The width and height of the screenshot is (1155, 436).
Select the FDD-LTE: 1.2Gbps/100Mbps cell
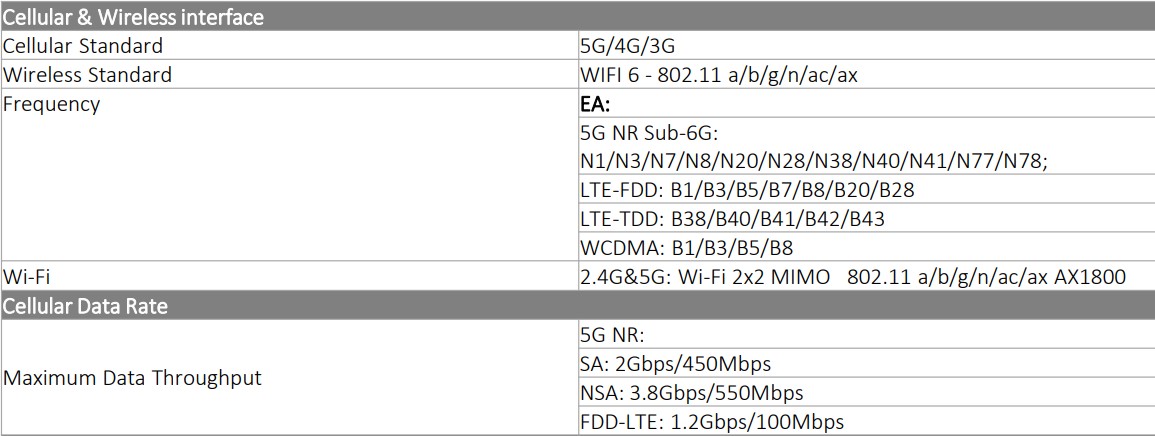pos(712,422)
